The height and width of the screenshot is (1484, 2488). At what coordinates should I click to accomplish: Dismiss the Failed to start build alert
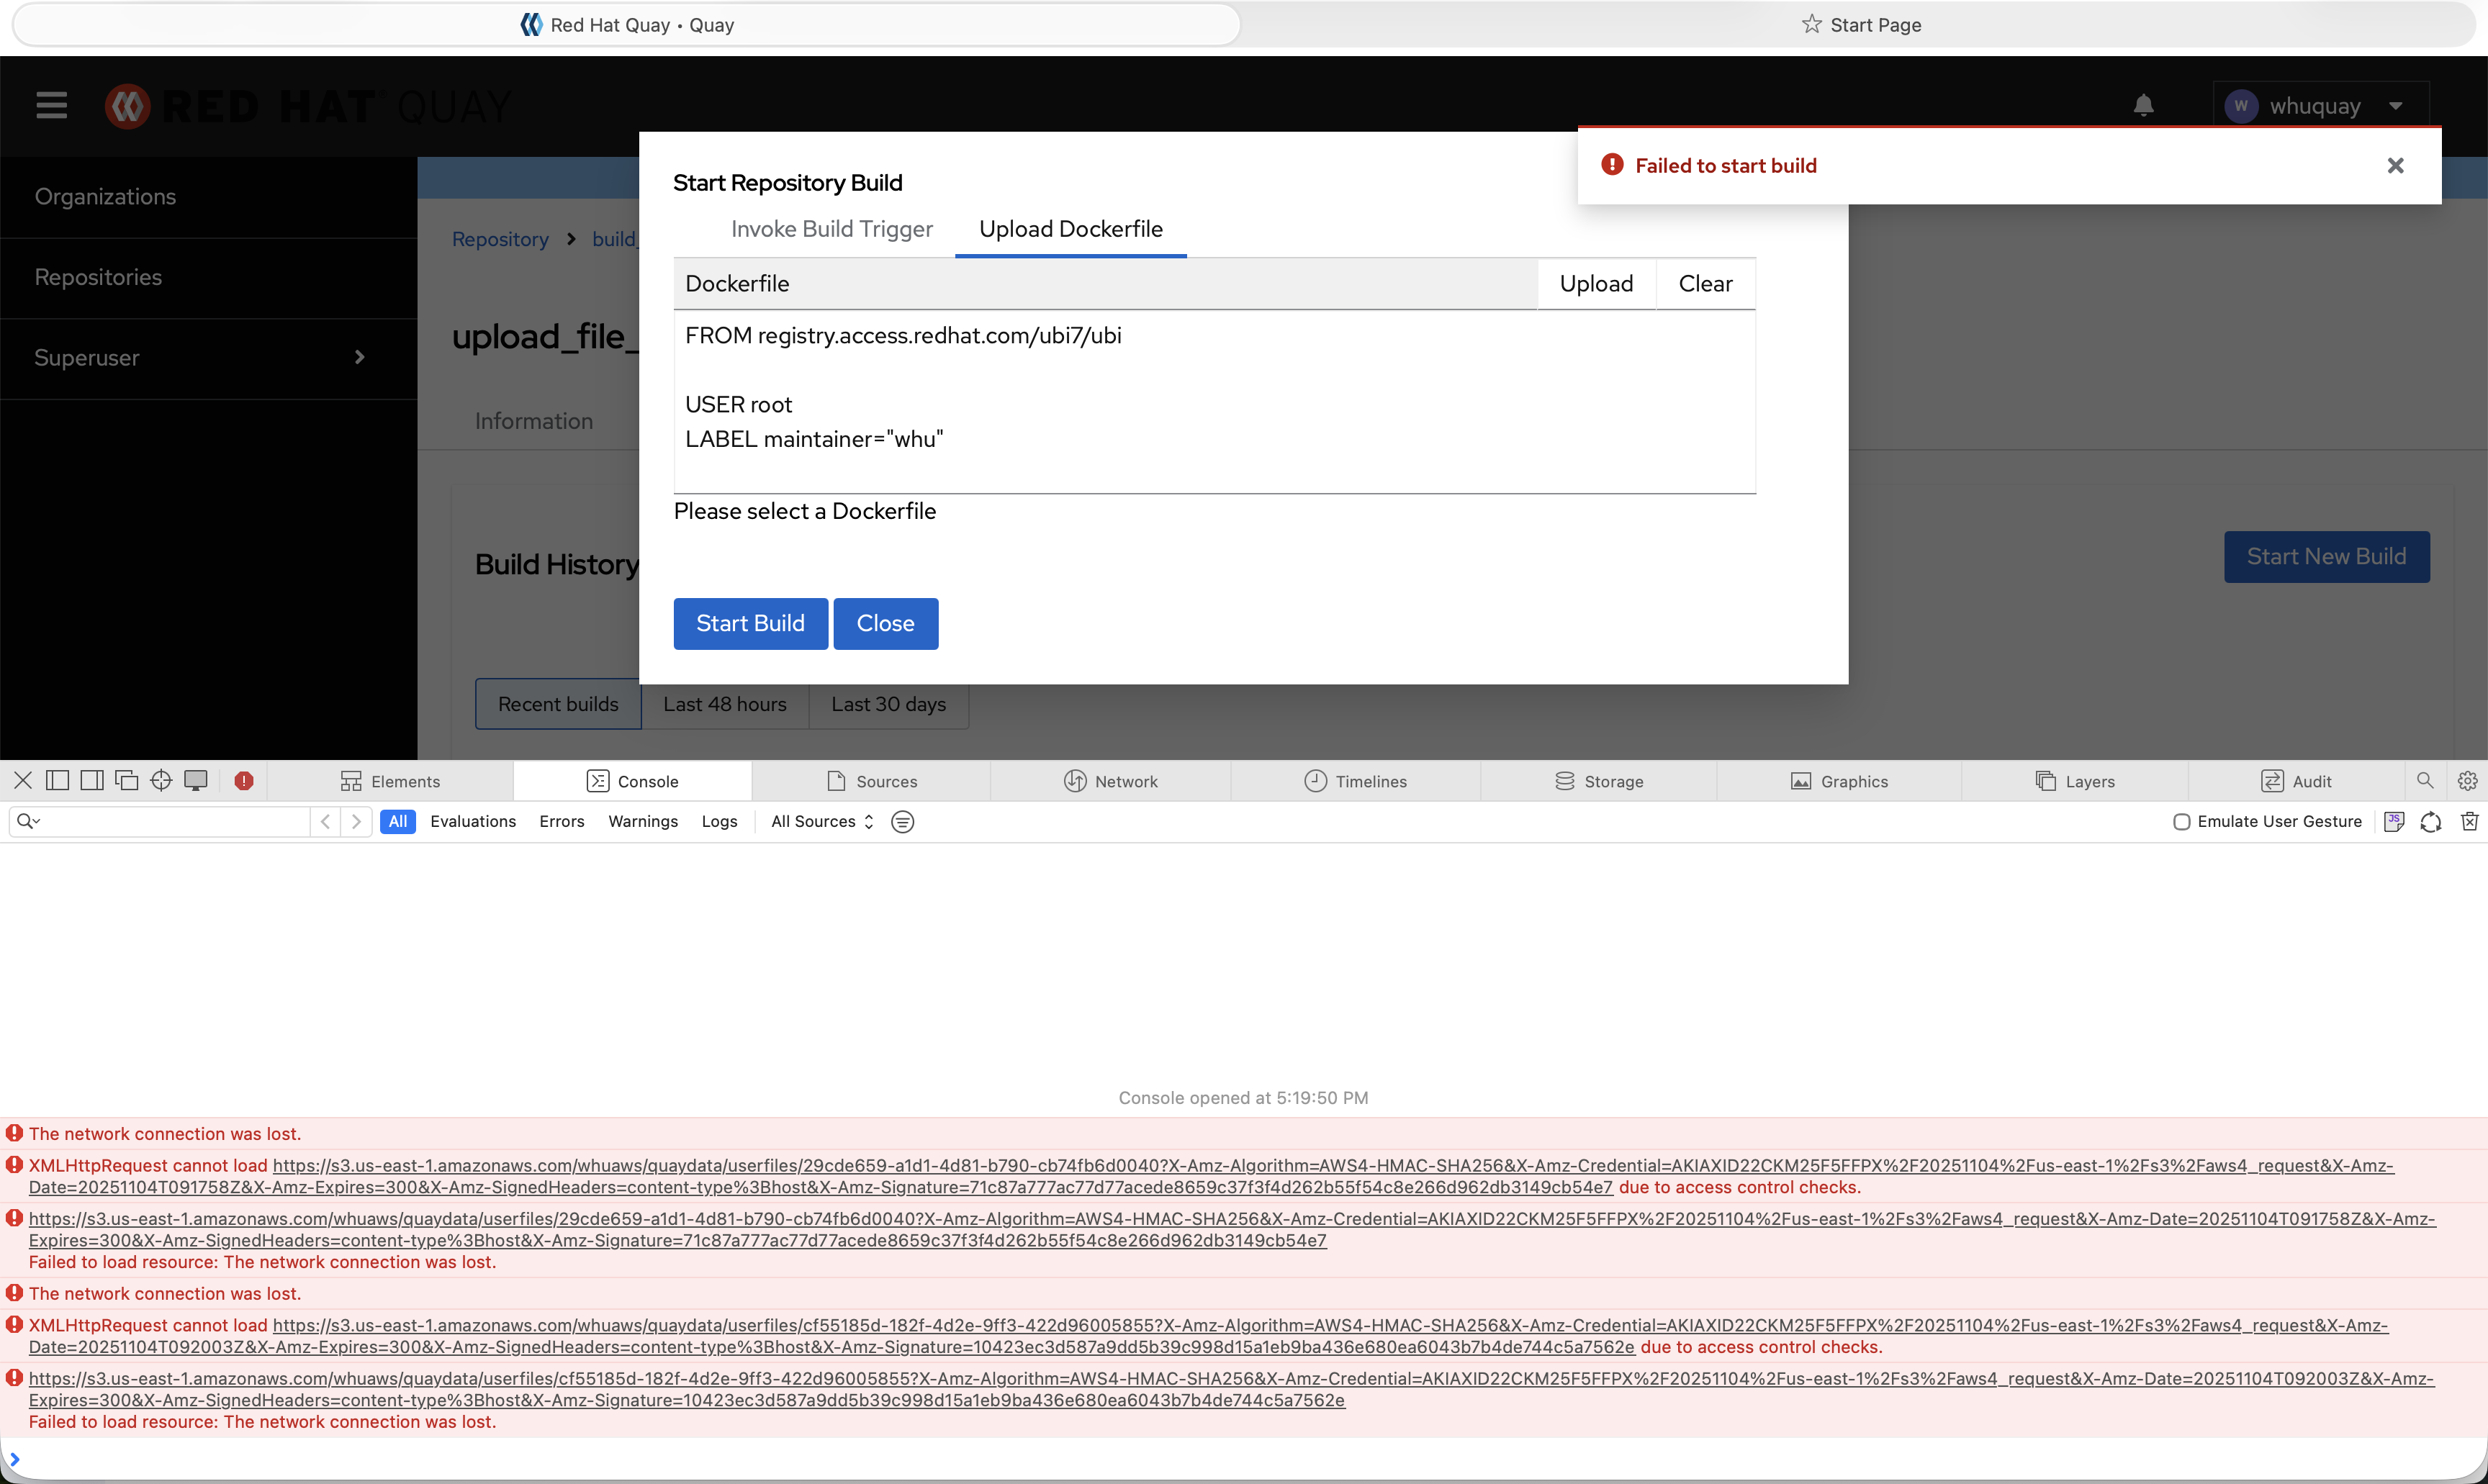point(2395,166)
